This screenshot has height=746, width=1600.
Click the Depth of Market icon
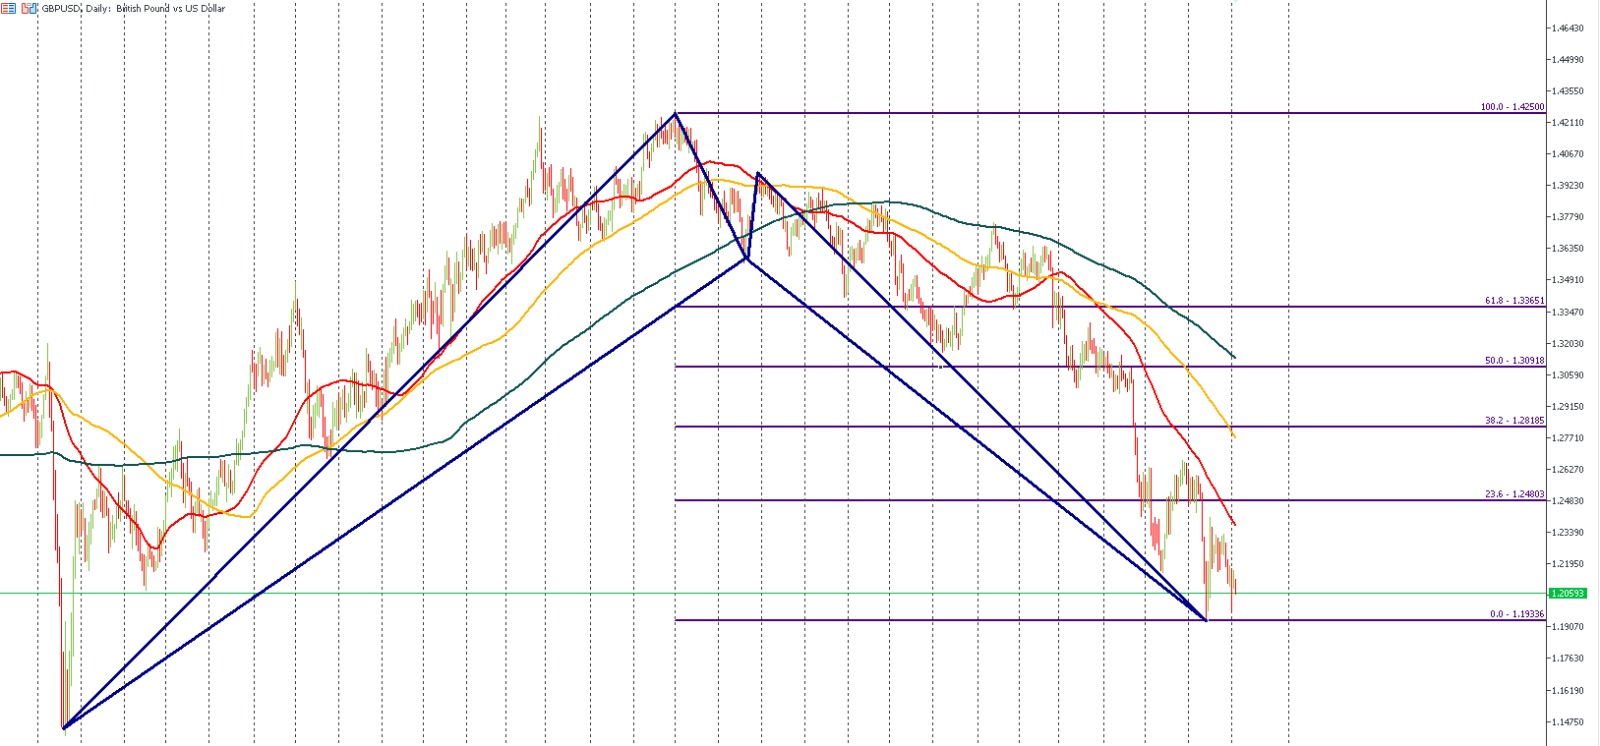(x=8, y=8)
